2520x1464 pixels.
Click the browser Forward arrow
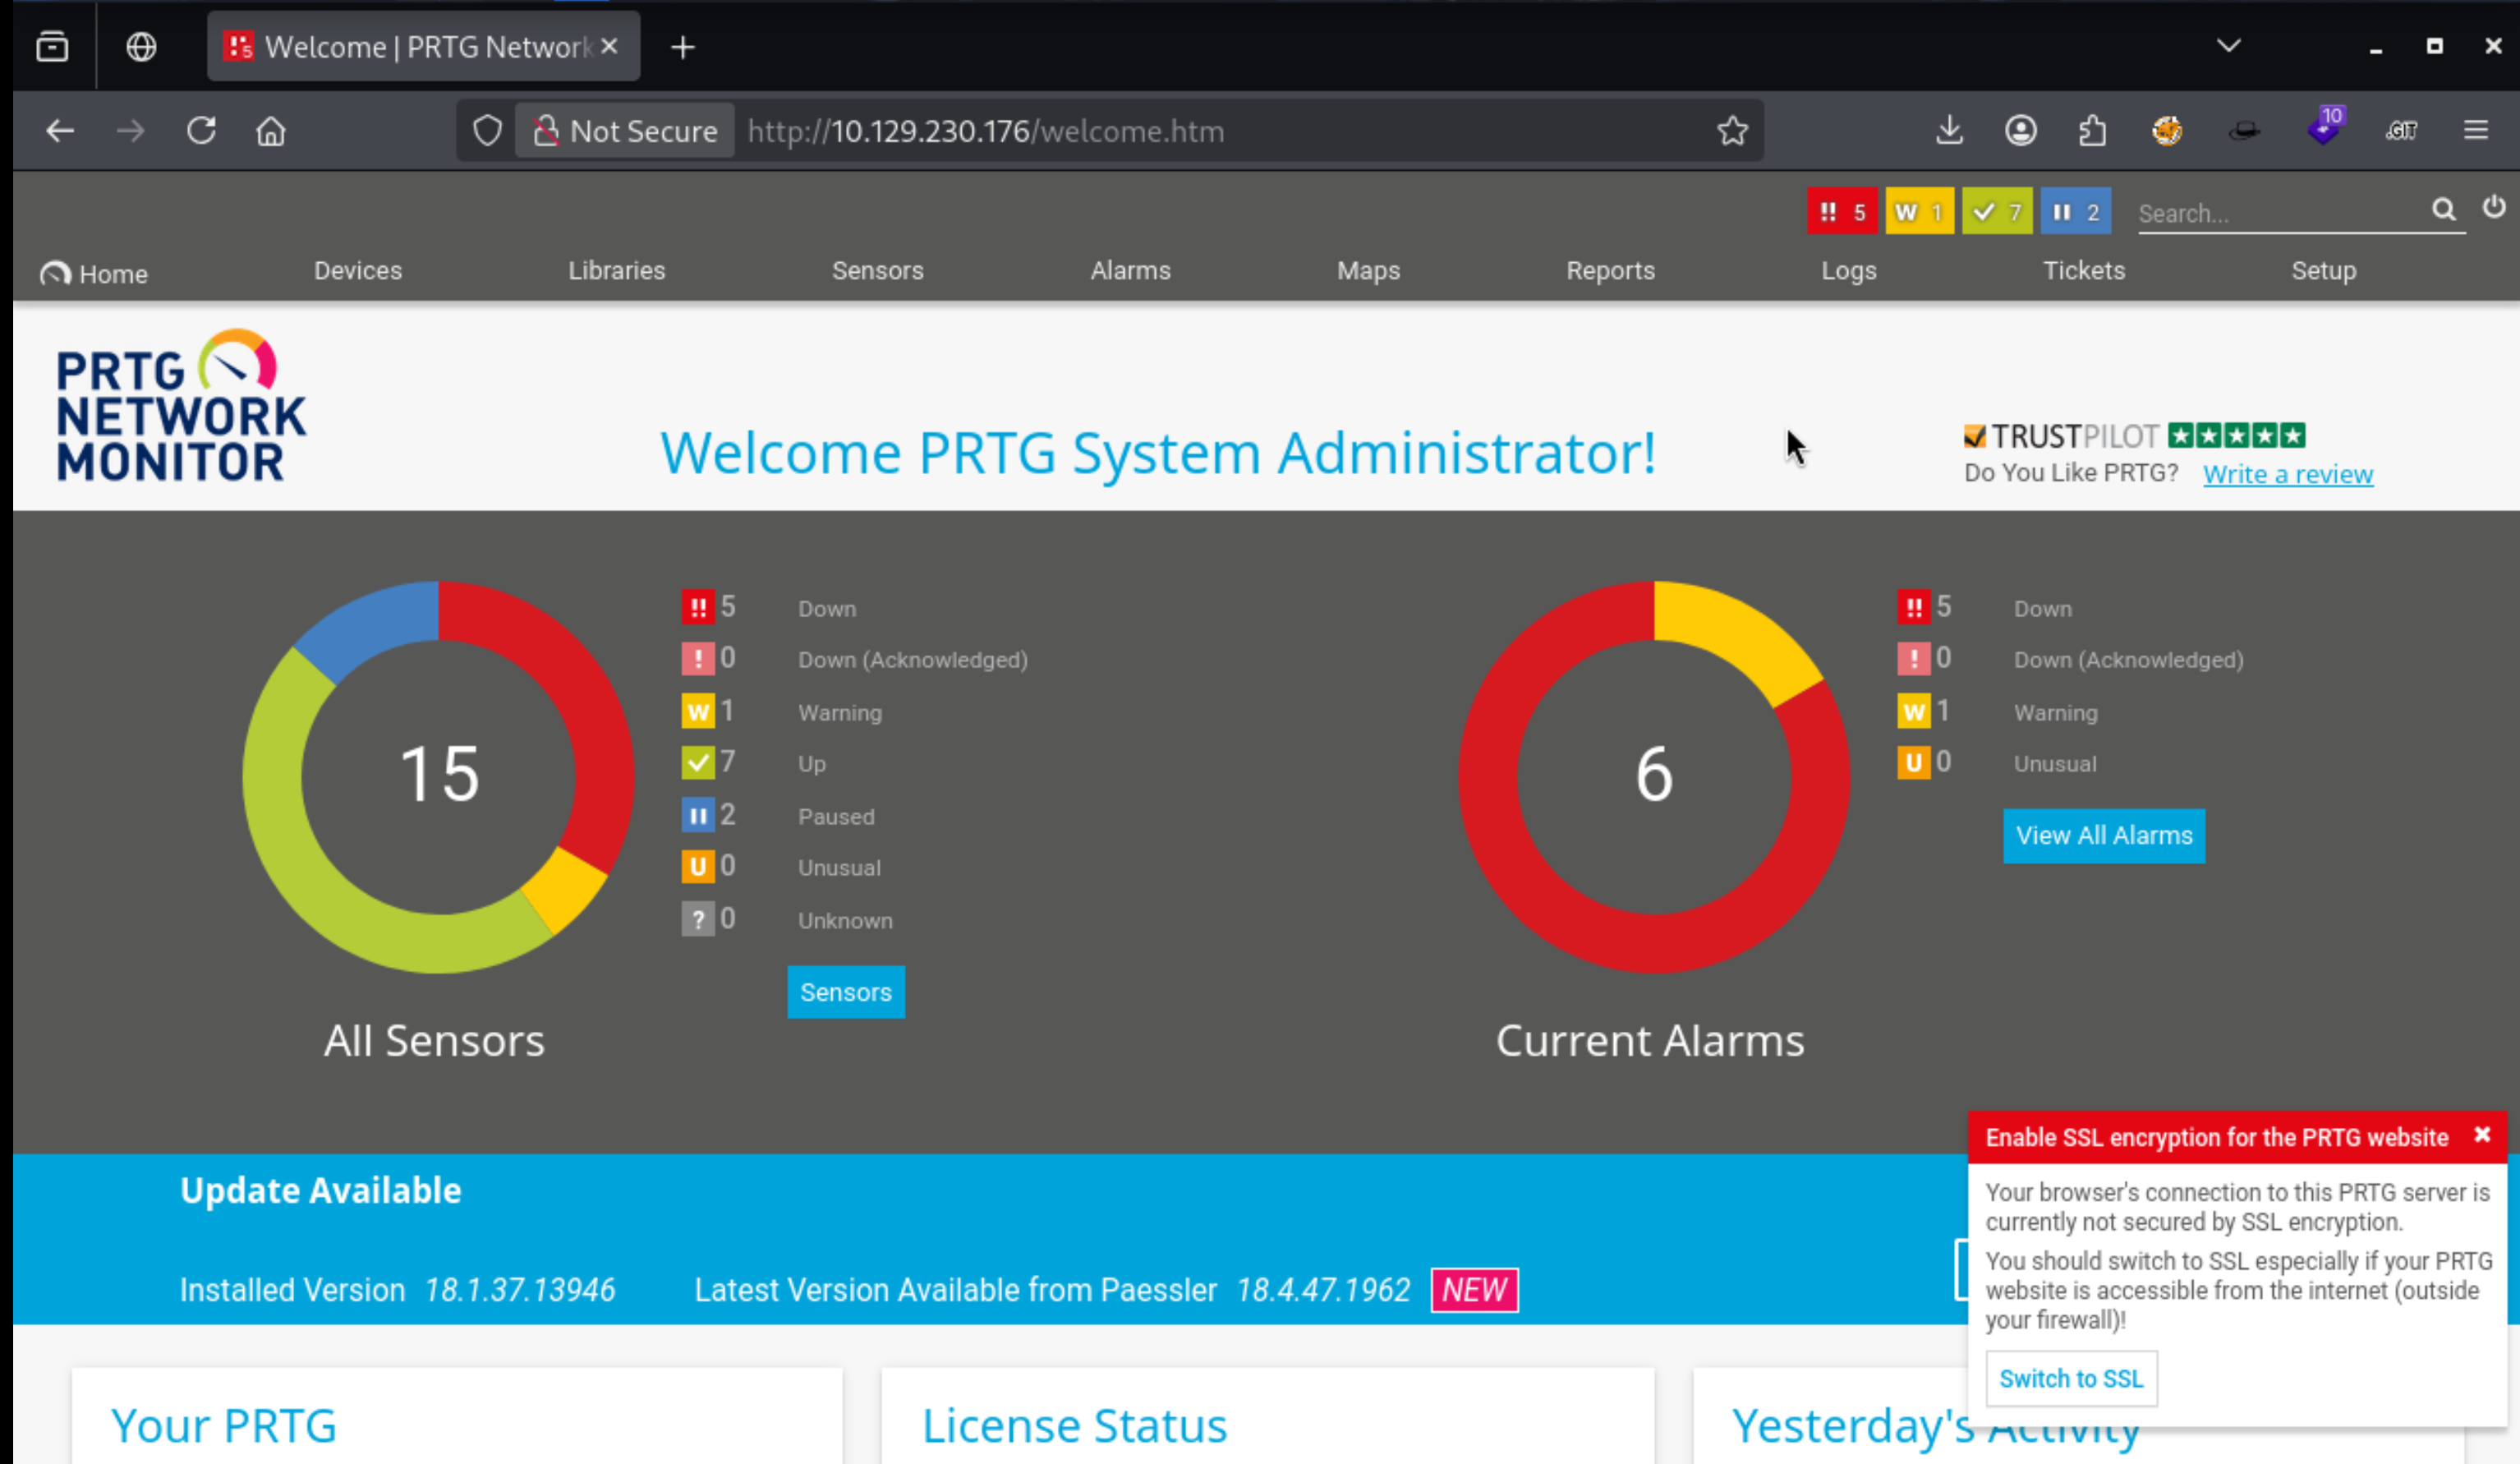pyautogui.click(x=130, y=131)
